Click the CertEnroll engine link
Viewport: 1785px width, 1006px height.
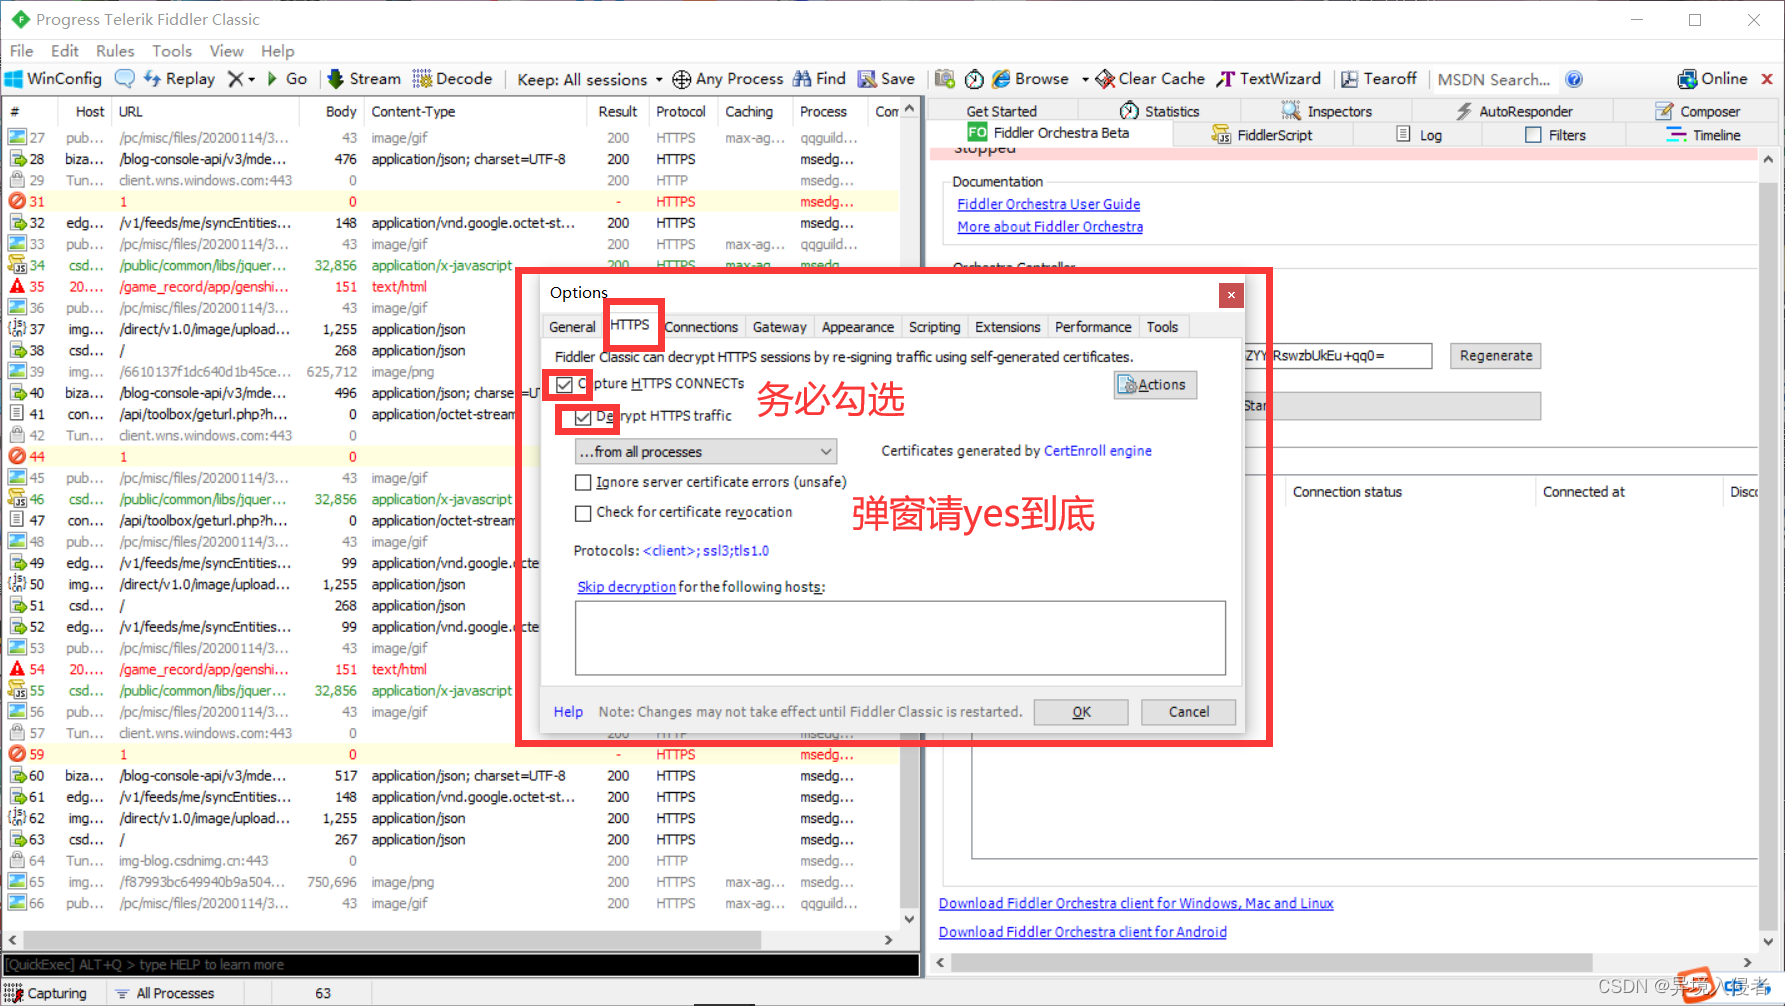click(x=1097, y=451)
